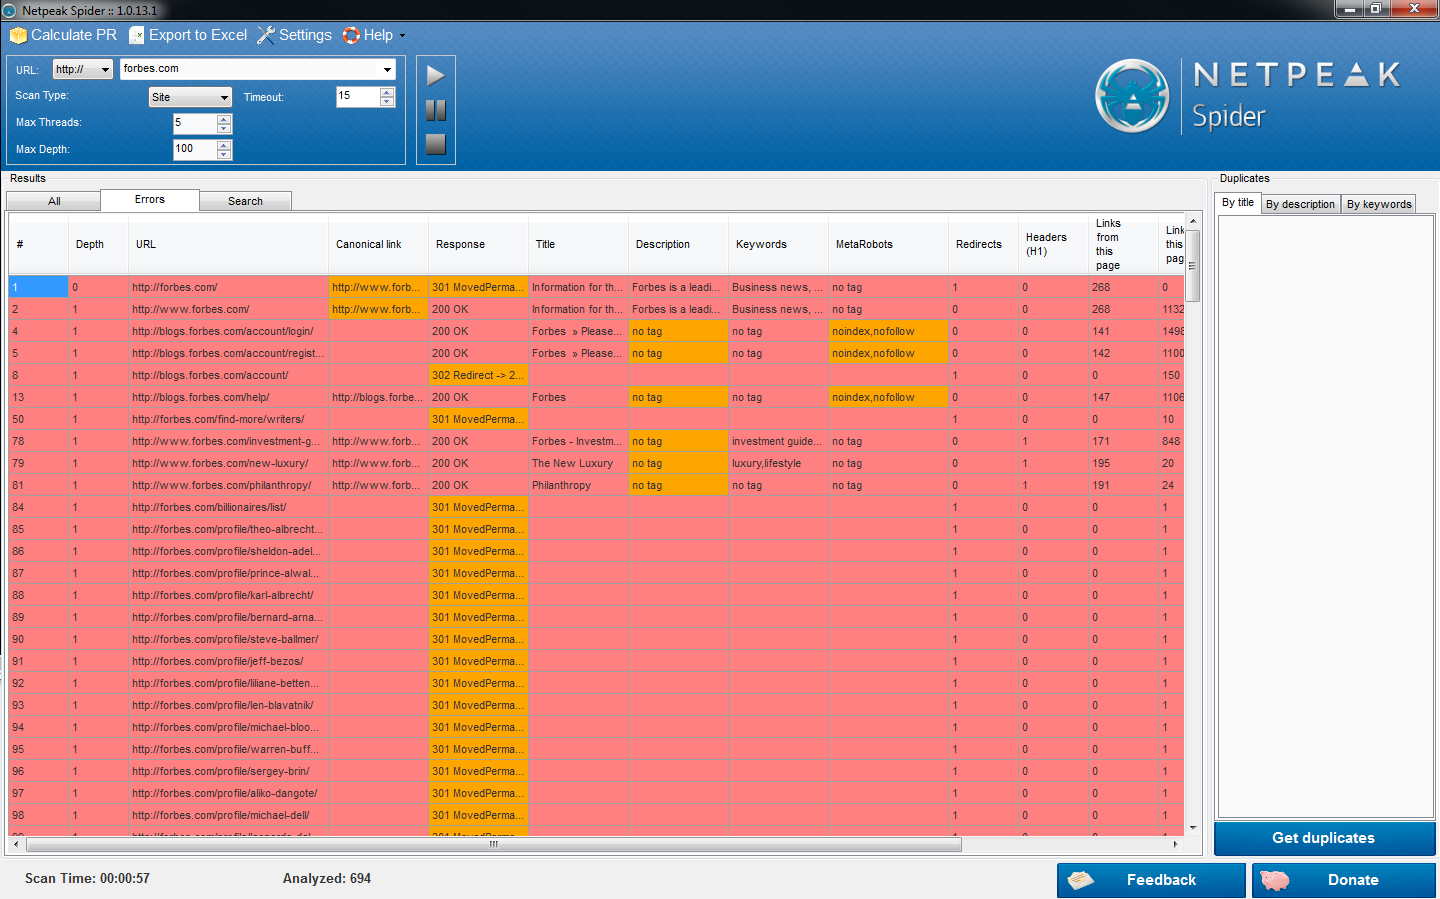Image resolution: width=1440 pixels, height=899 pixels.
Task: Sort by the Redirects column header
Action: click(x=983, y=244)
